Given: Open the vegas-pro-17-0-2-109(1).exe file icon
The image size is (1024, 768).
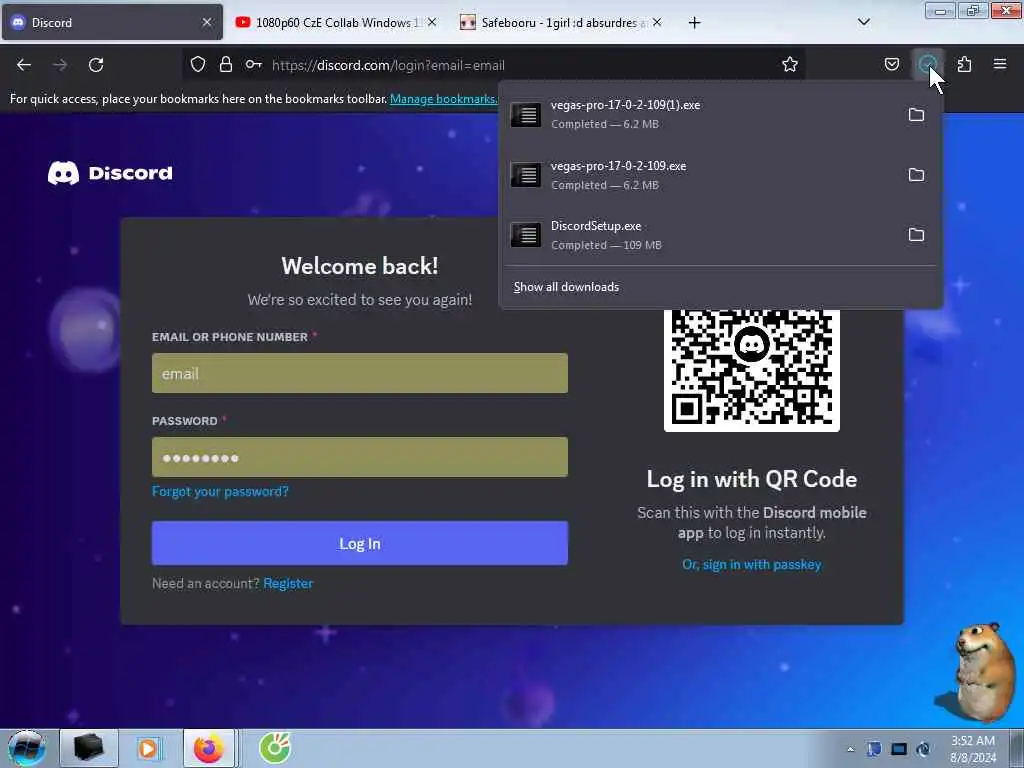Looking at the screenshot, I should (526, 115).
